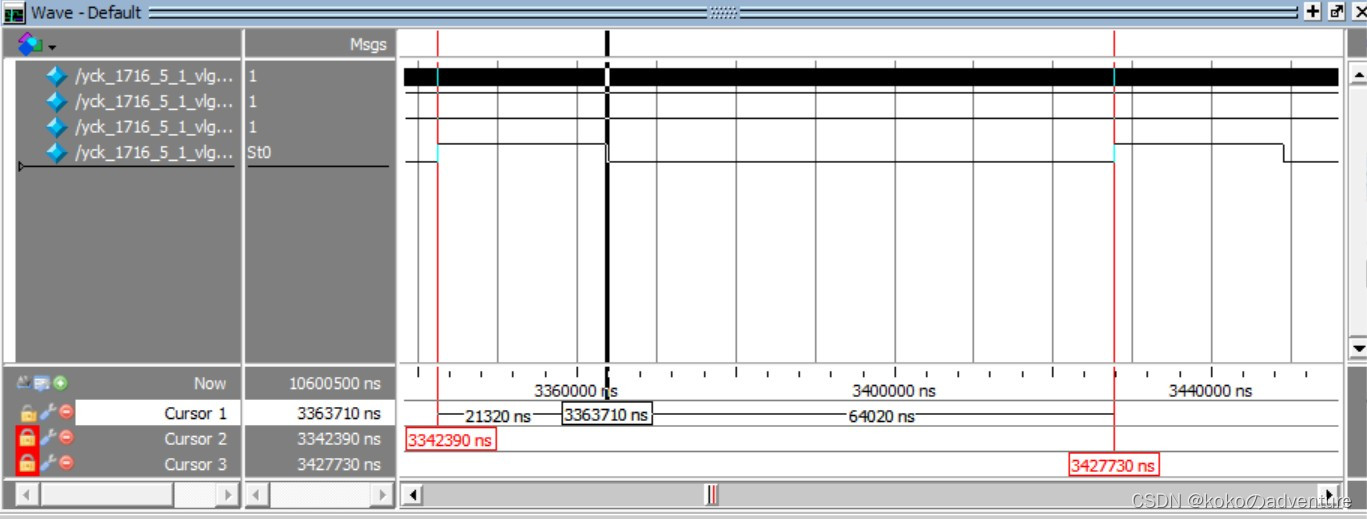The height and width of the screenshot is (519, 1367).
Task: Select the Cursor 3 label
Action: coord(196,464)
